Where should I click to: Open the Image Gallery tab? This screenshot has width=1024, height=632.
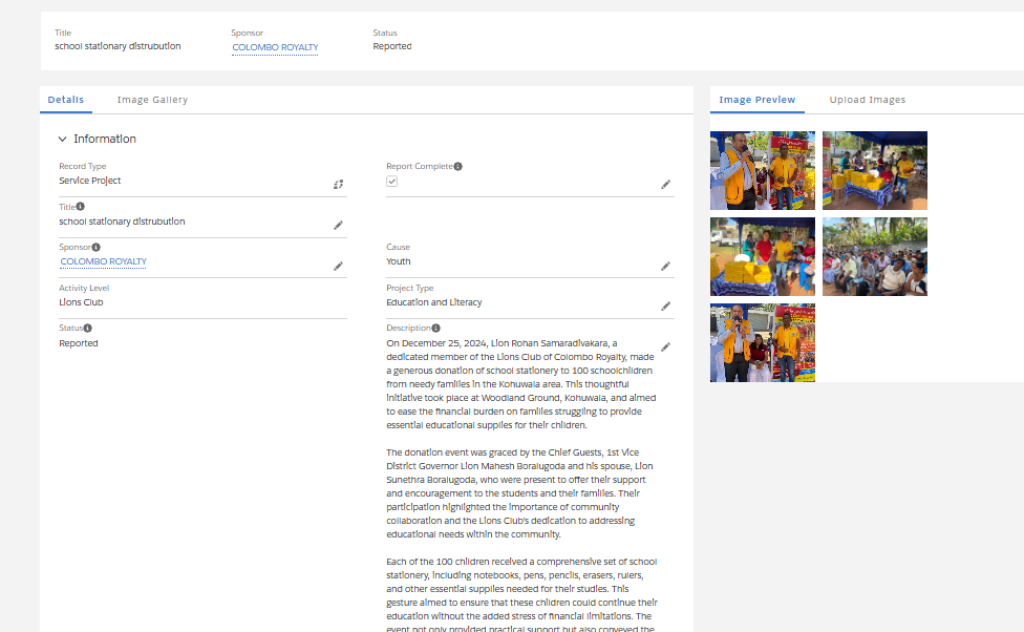tap(152, 100)
